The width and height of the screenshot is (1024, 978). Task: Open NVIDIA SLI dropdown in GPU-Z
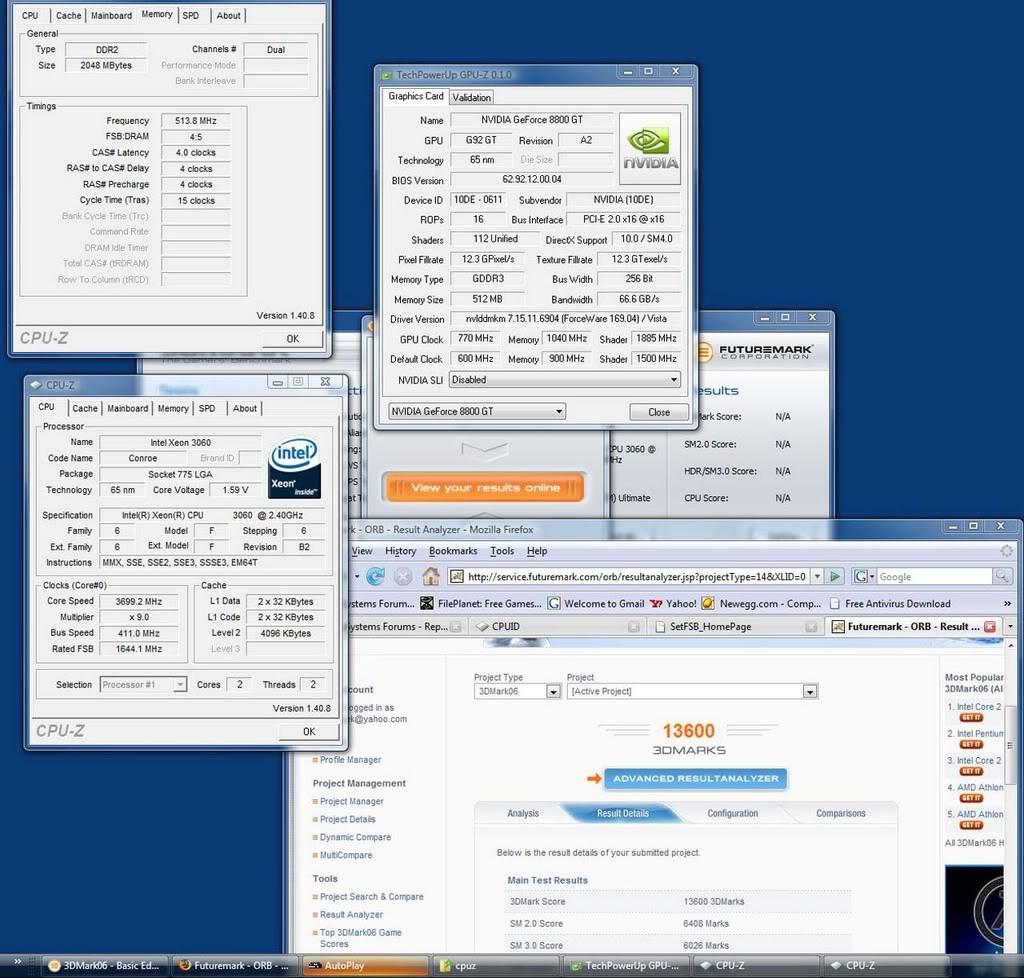pos(564,379)
